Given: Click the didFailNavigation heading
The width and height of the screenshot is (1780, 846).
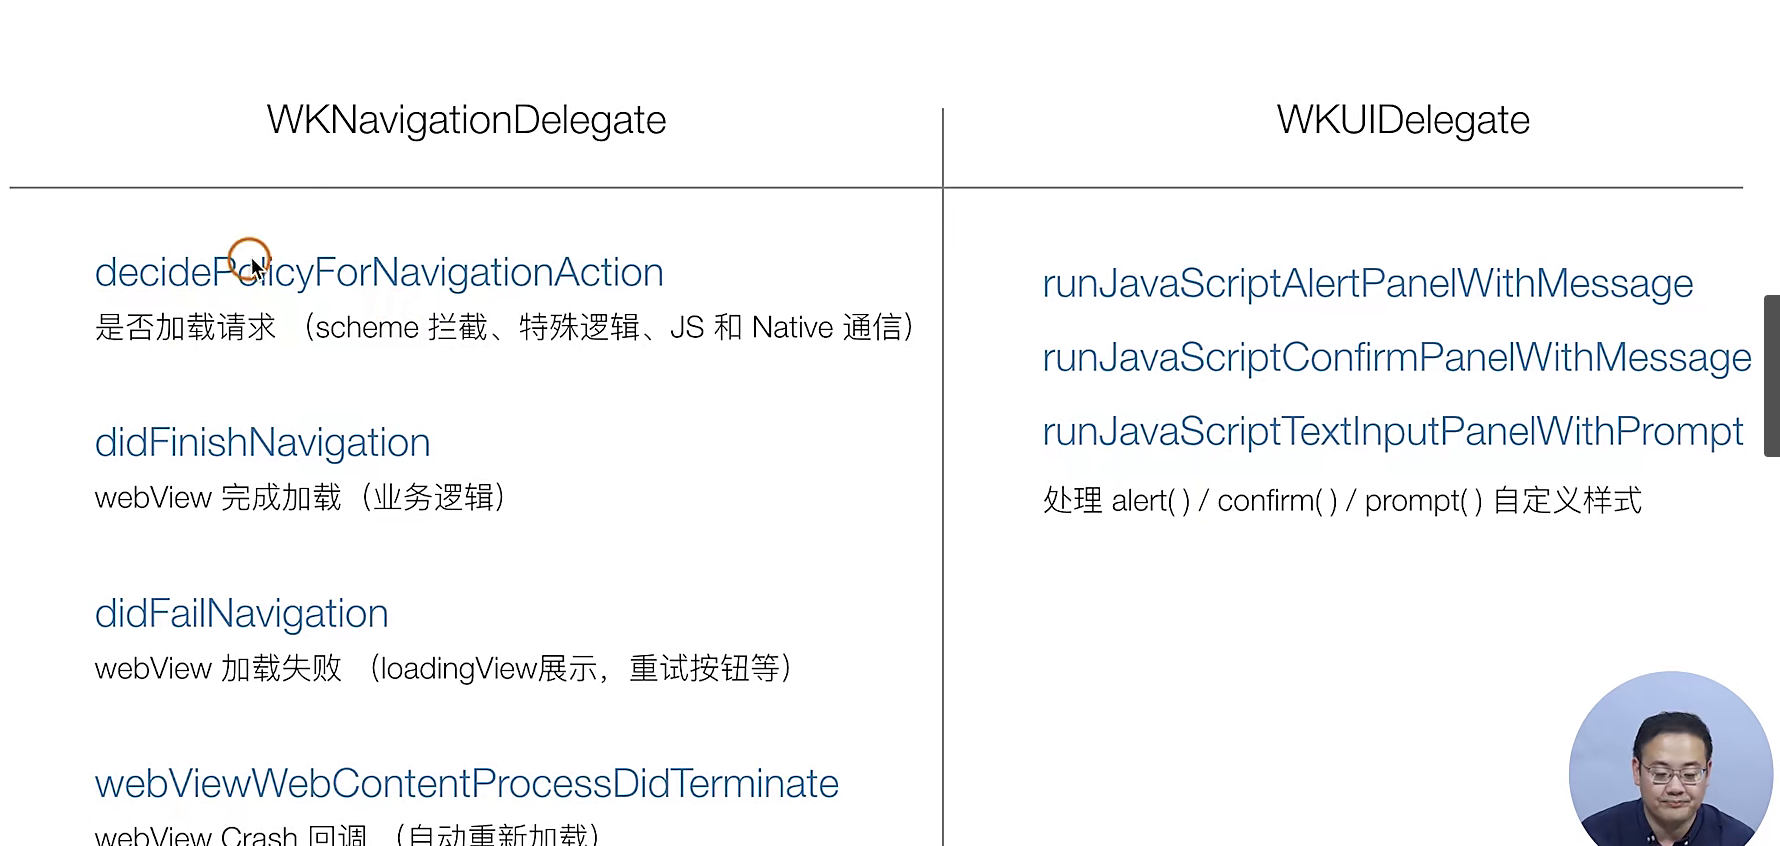Looking at the screenshot, I should [x=241, y=614].
